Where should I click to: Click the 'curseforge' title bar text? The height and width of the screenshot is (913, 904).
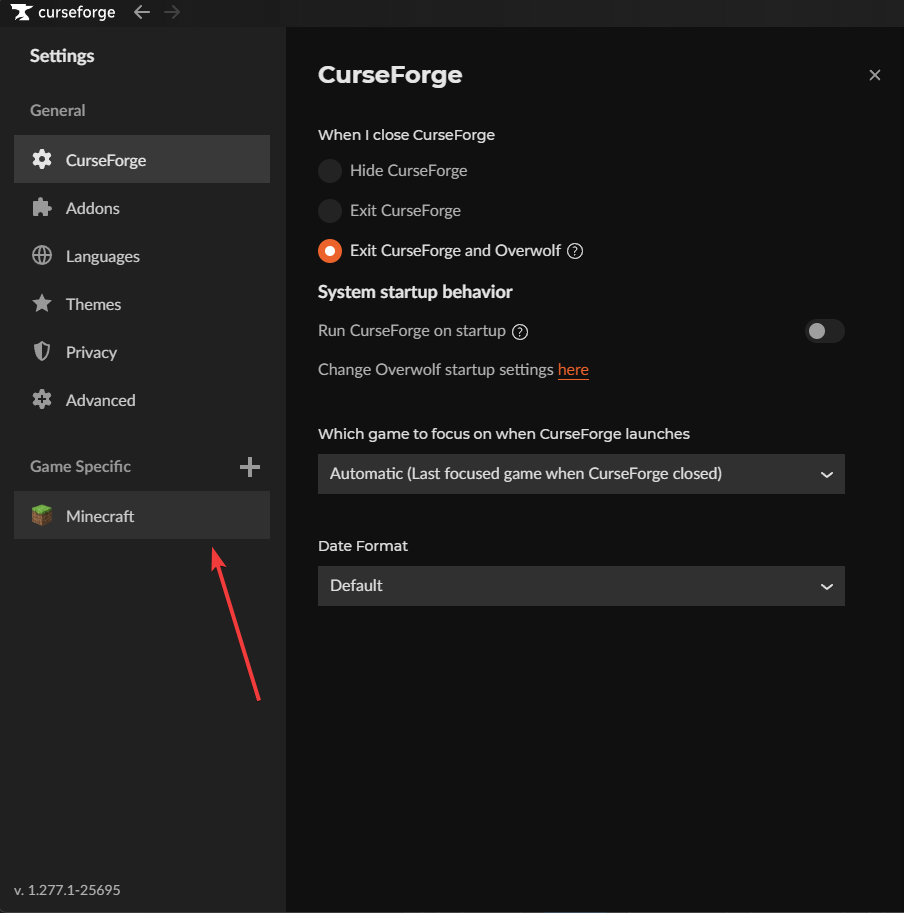(76, 12)
